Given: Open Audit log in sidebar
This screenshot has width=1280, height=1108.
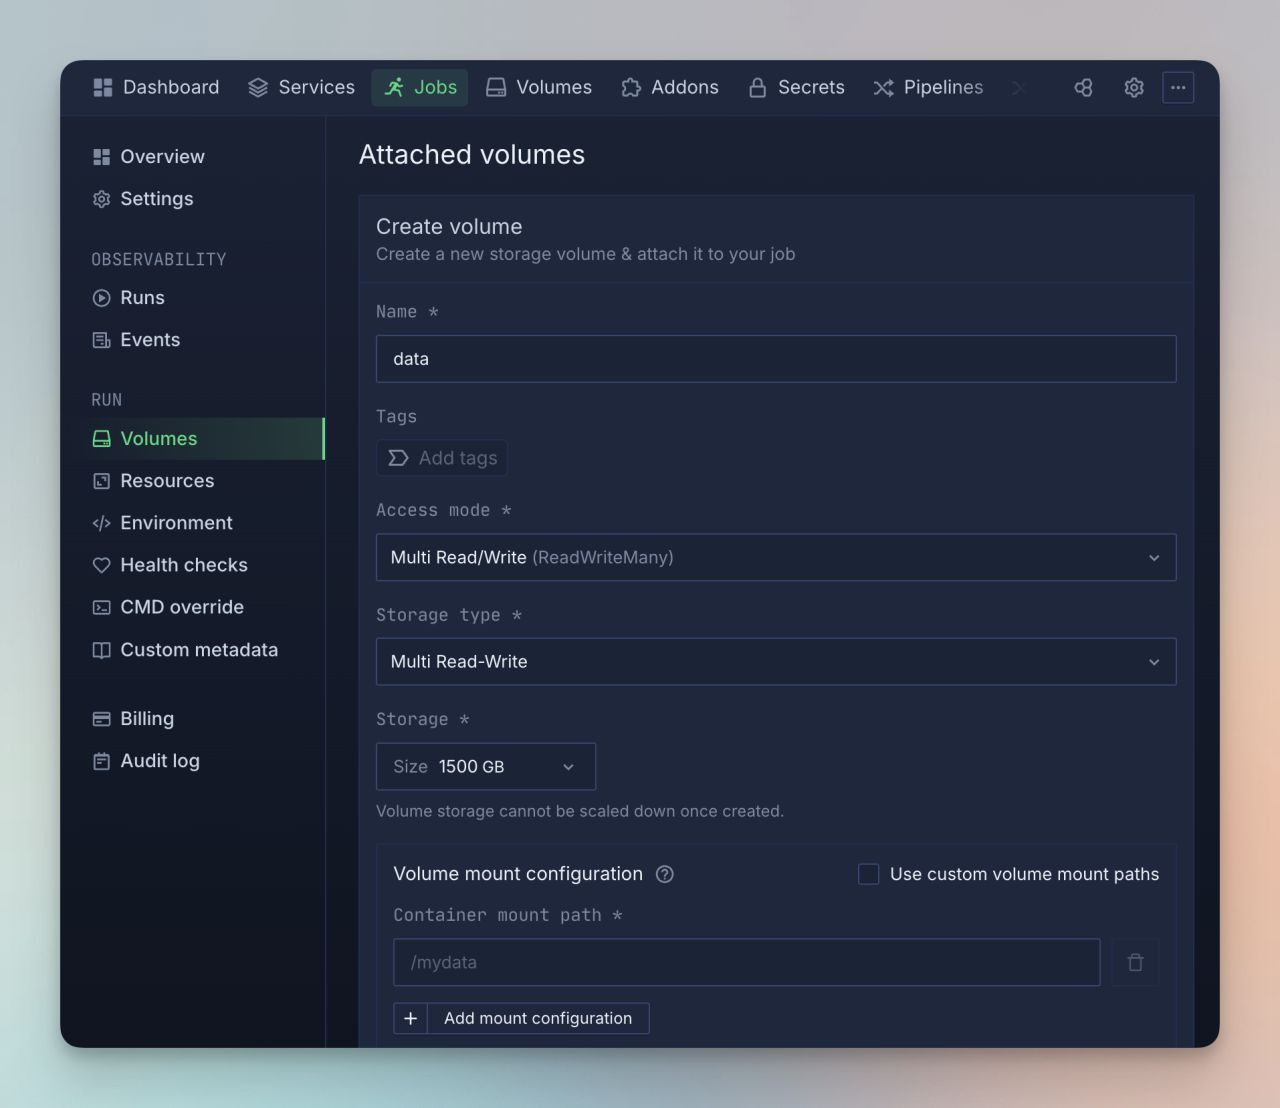Looking at the screenshot, I should [159, 761].
